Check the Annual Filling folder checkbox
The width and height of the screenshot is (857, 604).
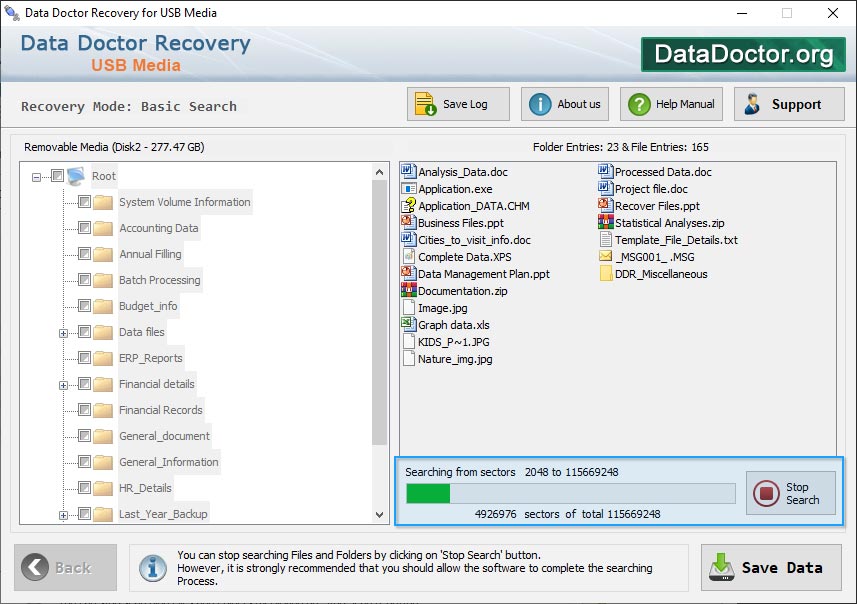(84, 254)
